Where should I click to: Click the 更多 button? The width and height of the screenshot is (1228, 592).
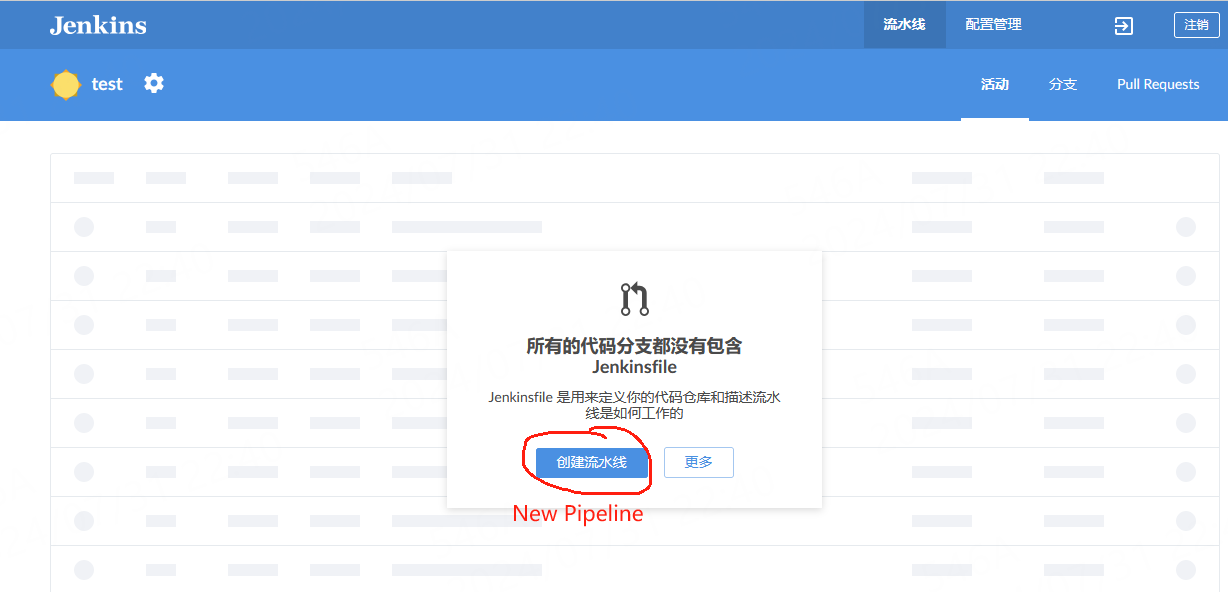tap(699, 462)
